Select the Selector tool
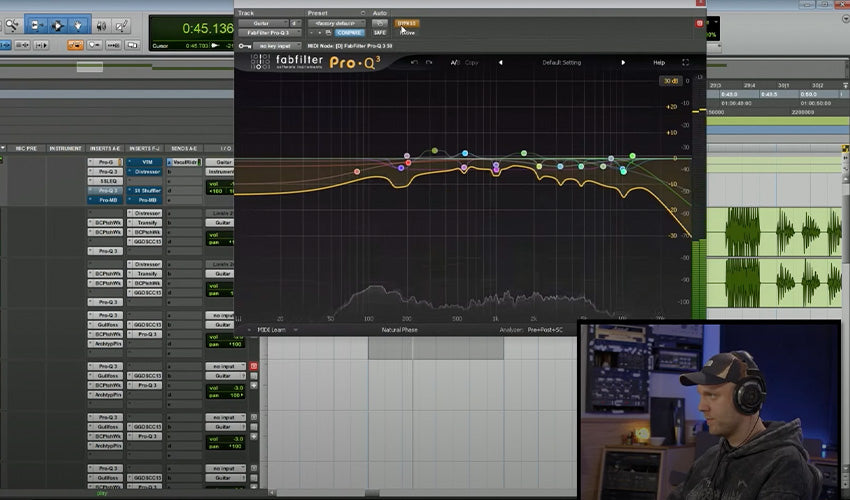Screen dimensions: 850x500 click(57, 24)
